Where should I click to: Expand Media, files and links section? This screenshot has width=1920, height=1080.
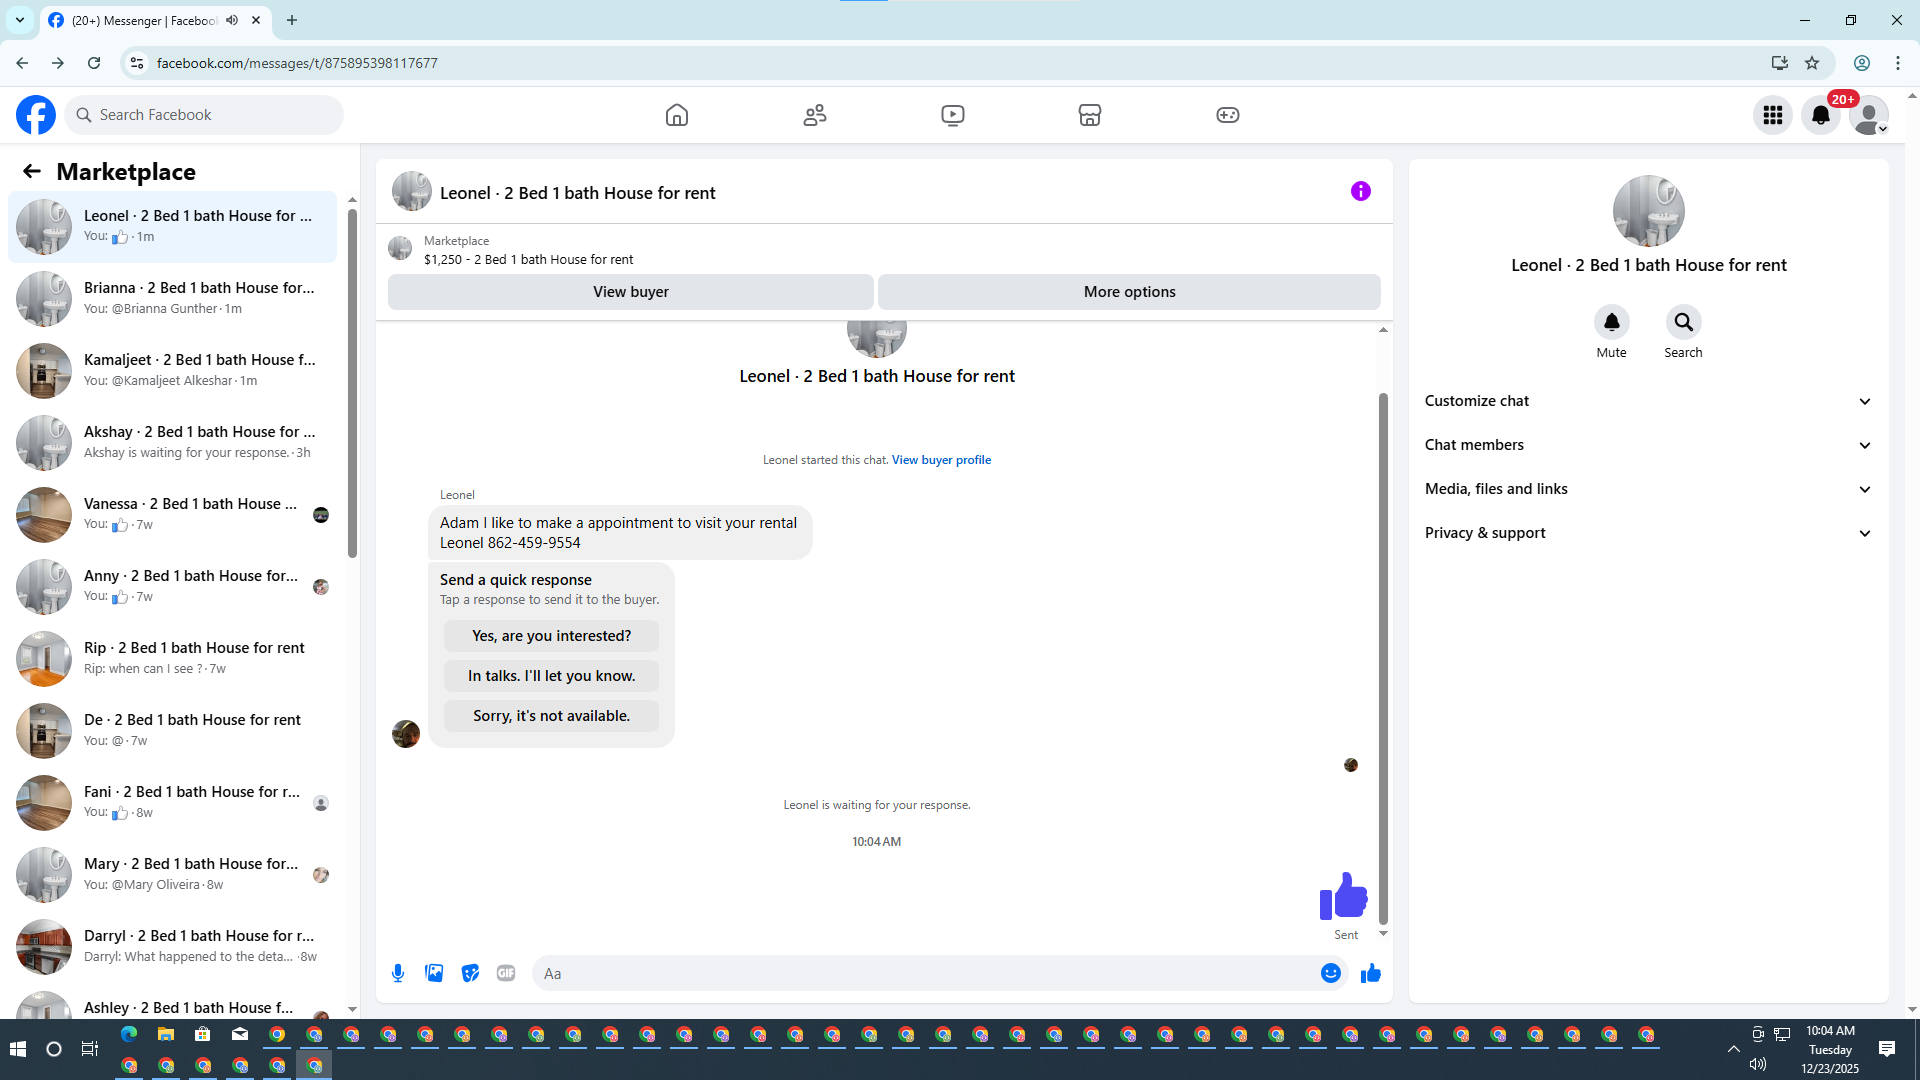[x=1648, y=489]
